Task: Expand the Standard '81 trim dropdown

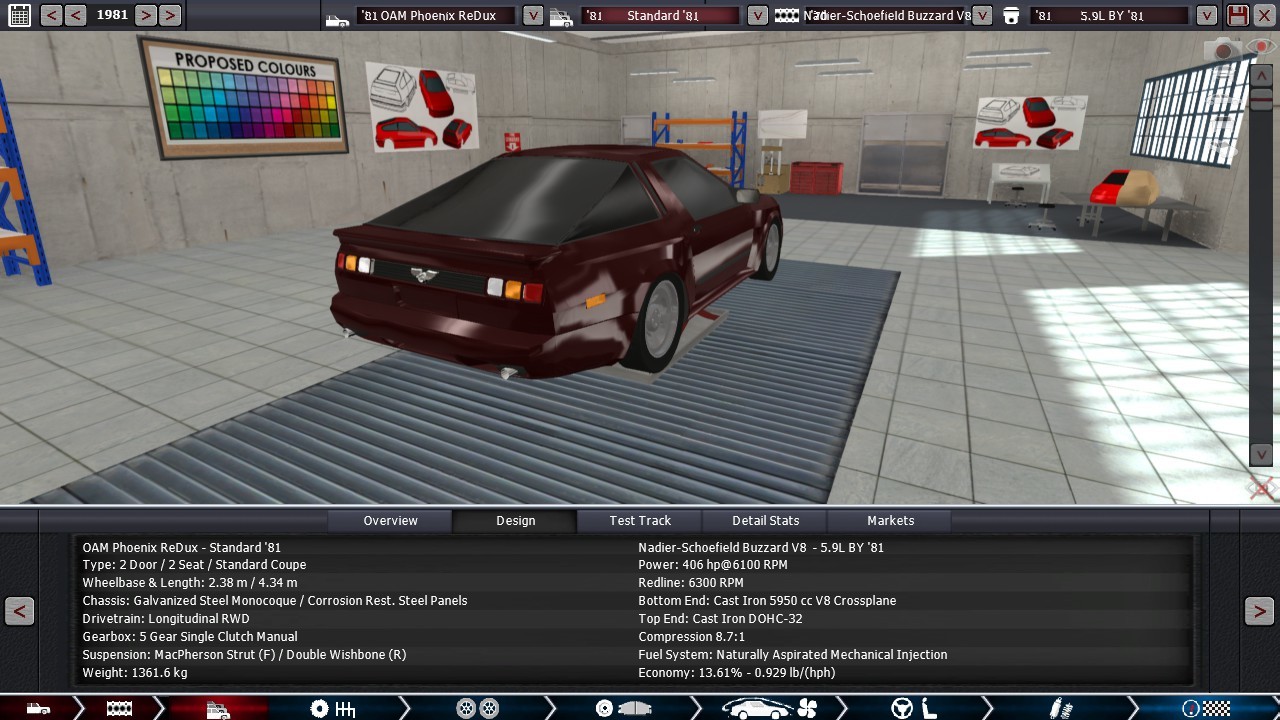Action: point(758,15)
